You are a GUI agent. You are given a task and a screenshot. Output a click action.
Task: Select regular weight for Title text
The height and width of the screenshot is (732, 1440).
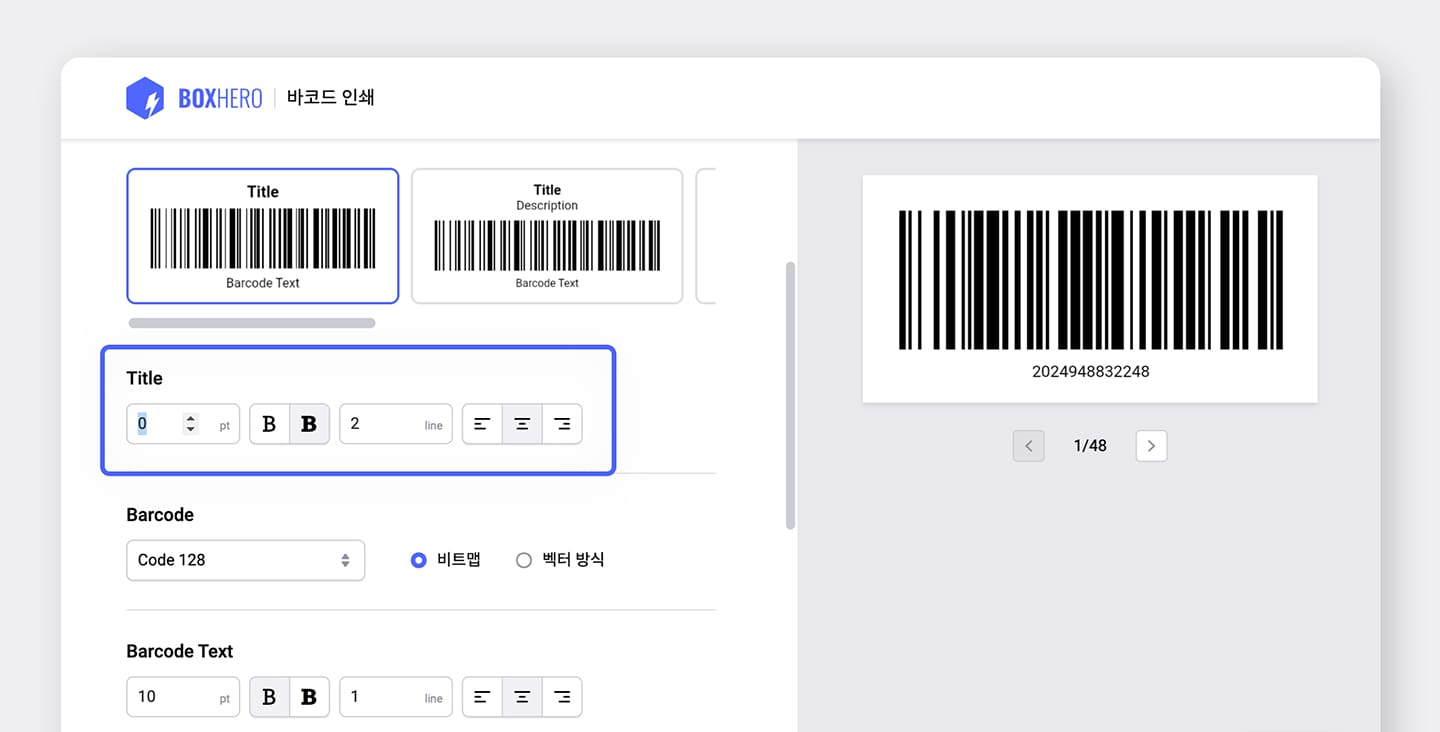click(269, 424)
